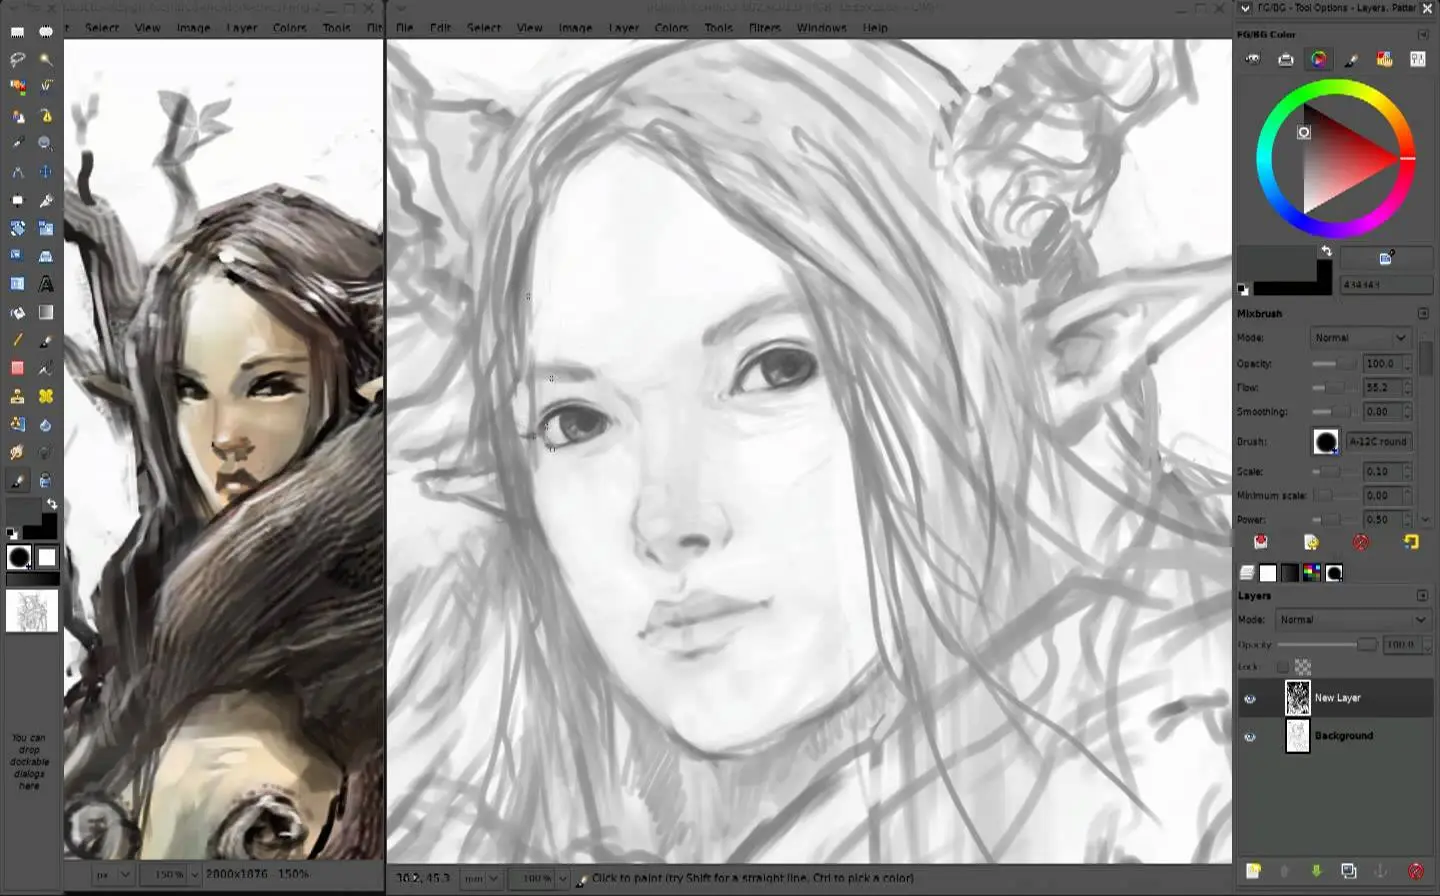Select the yellow Heal tool
Viewport: 1440px width, 896px height.
pos(46,397)
